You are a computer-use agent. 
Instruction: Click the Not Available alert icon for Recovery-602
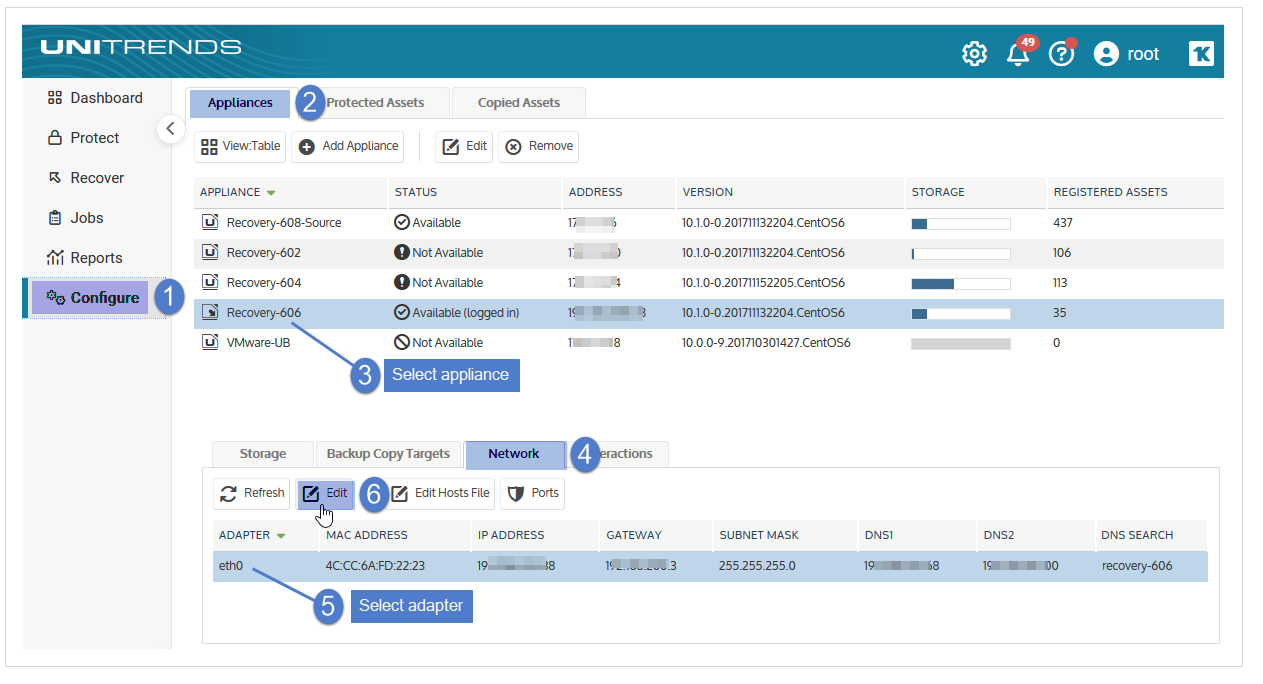click(x=402, y=253)
